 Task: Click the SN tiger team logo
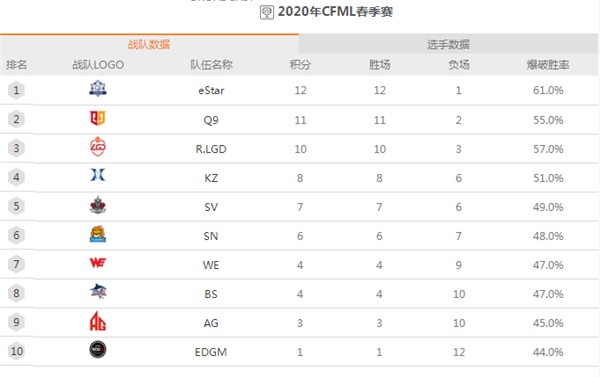click(98, 234)
